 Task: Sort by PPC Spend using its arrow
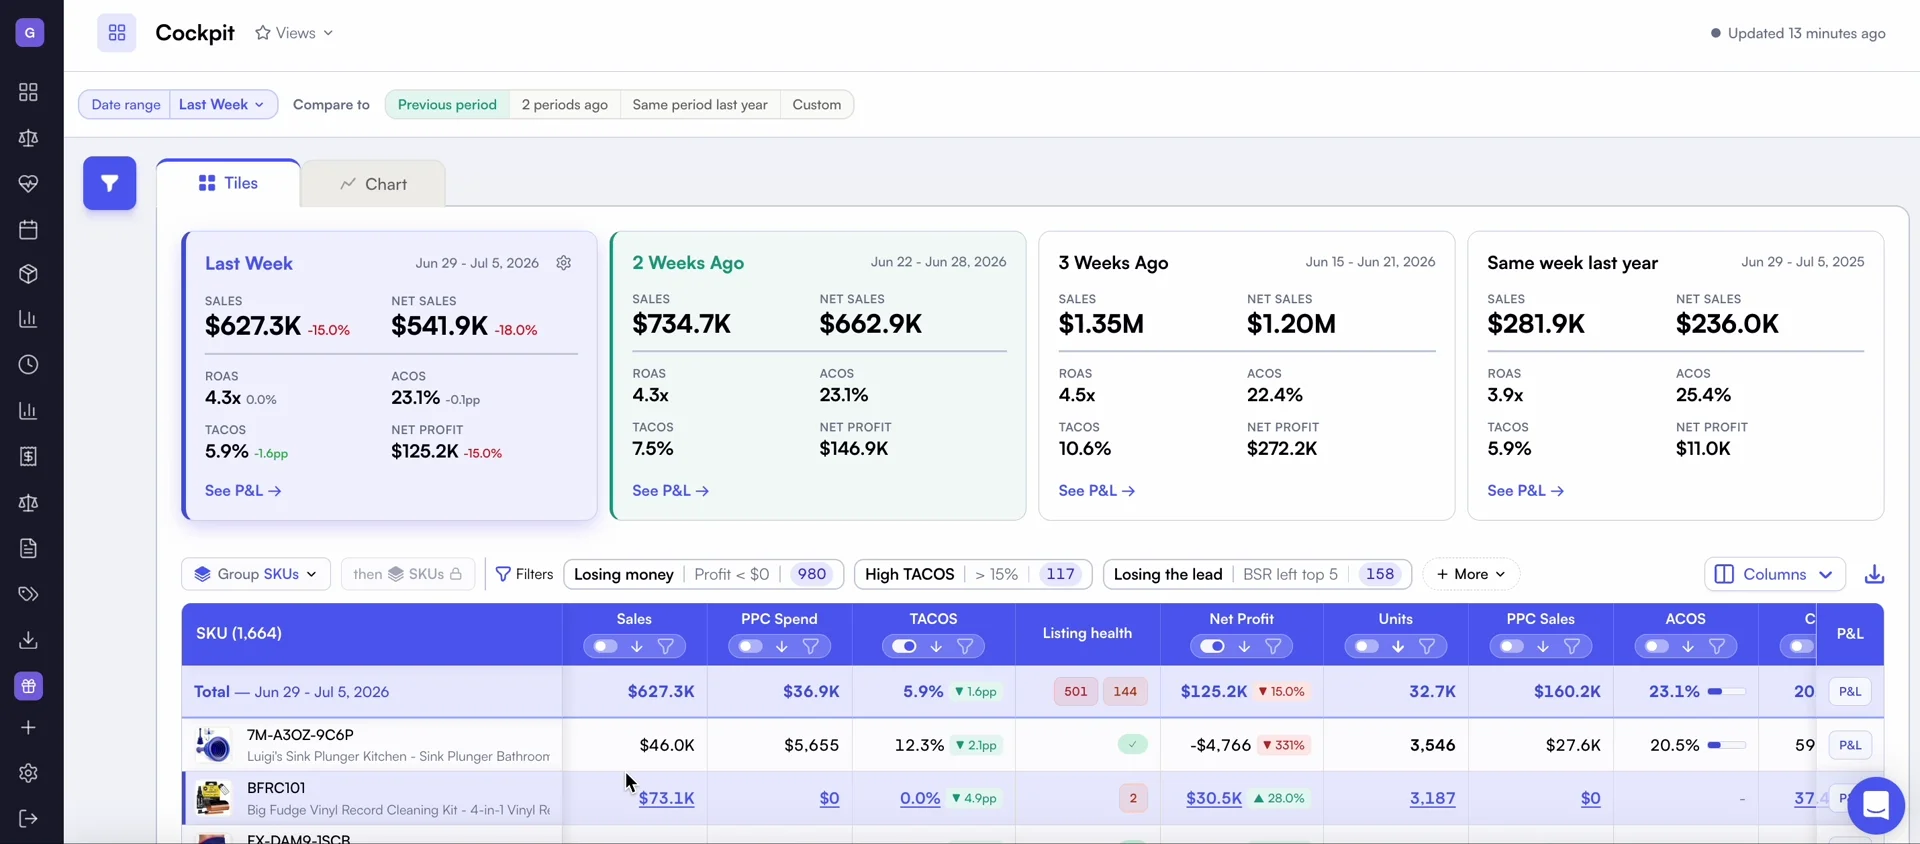[x=781, y=647]
